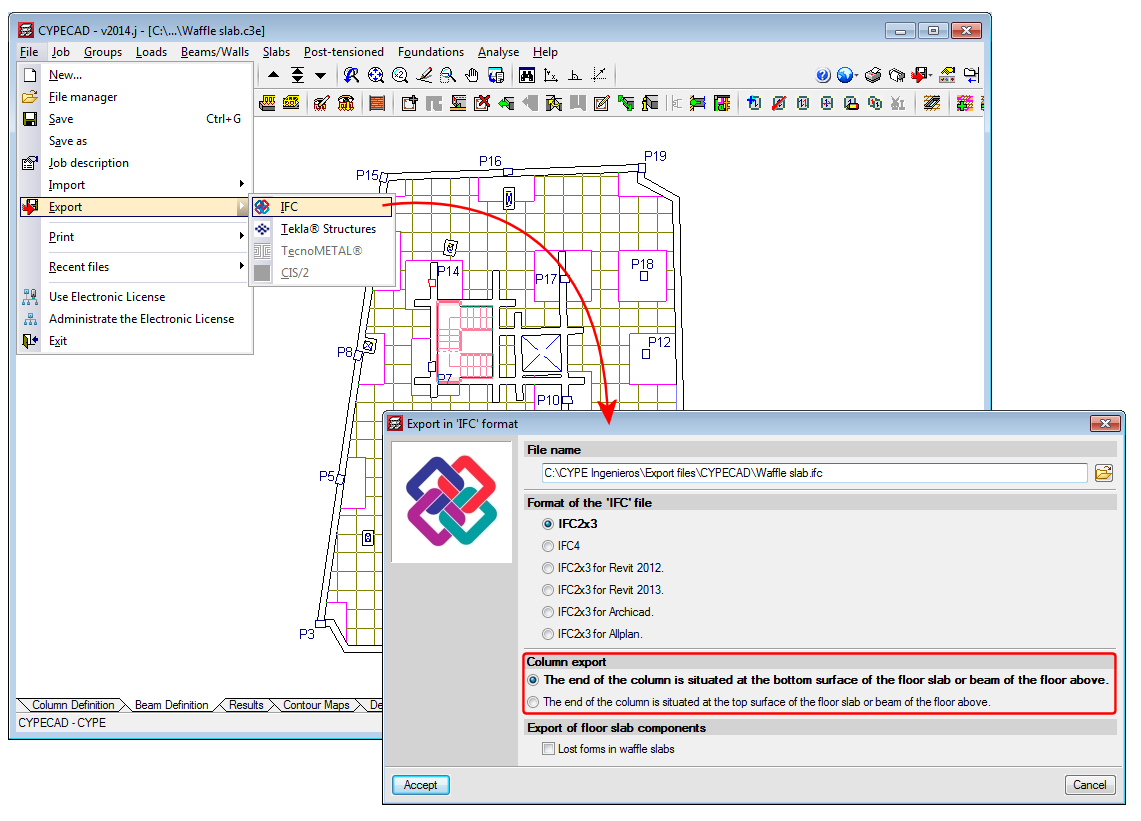This screenshot has width=1141, height=821.
Task: Select the zoom x2 magnifier
Action: point(399,75)
